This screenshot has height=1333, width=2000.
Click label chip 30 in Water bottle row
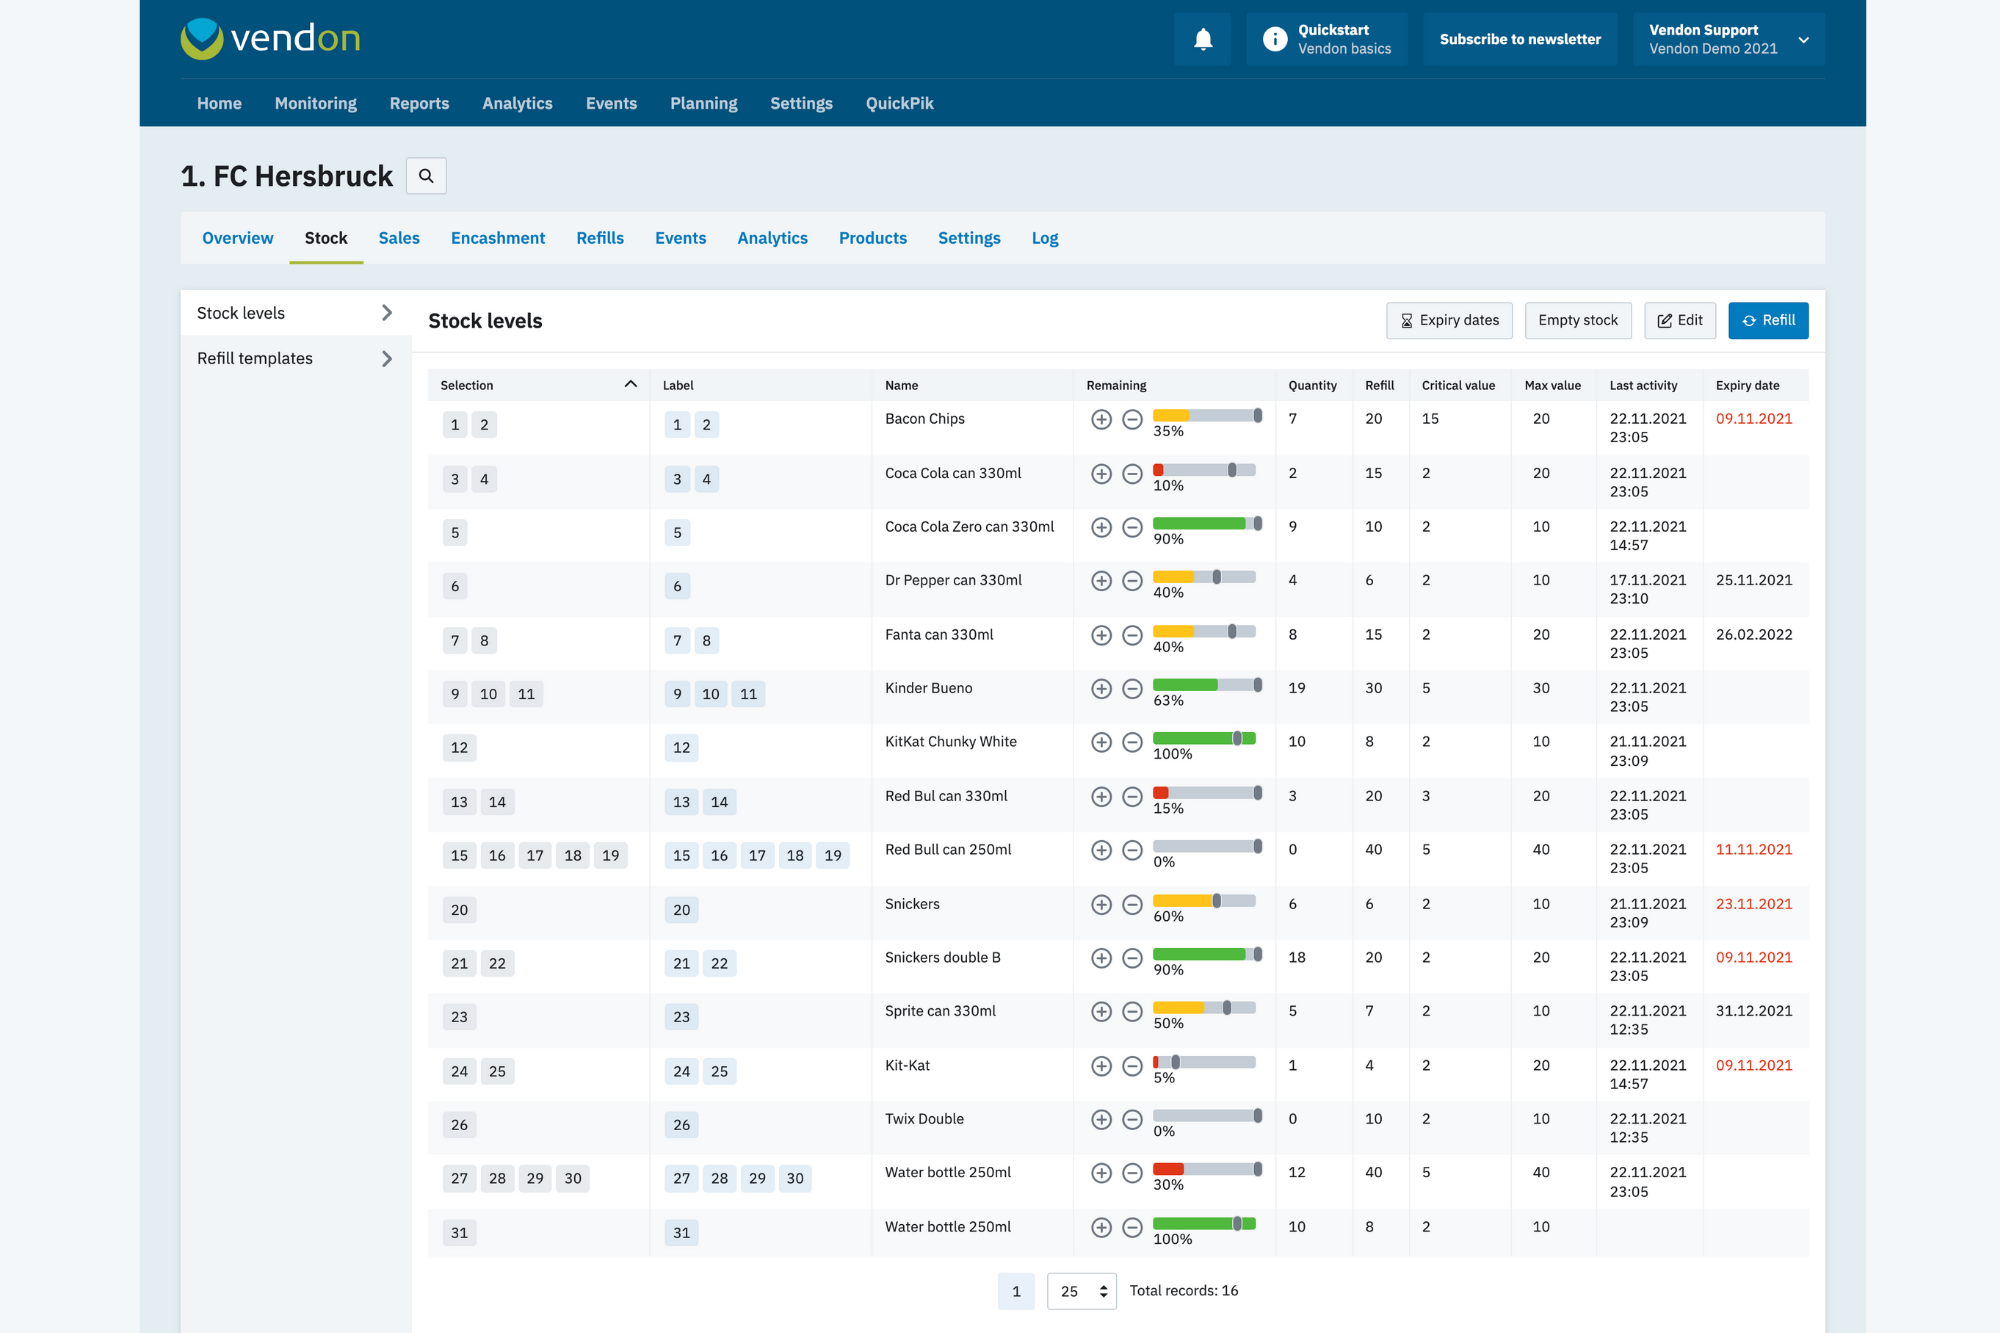(795, 1179)
